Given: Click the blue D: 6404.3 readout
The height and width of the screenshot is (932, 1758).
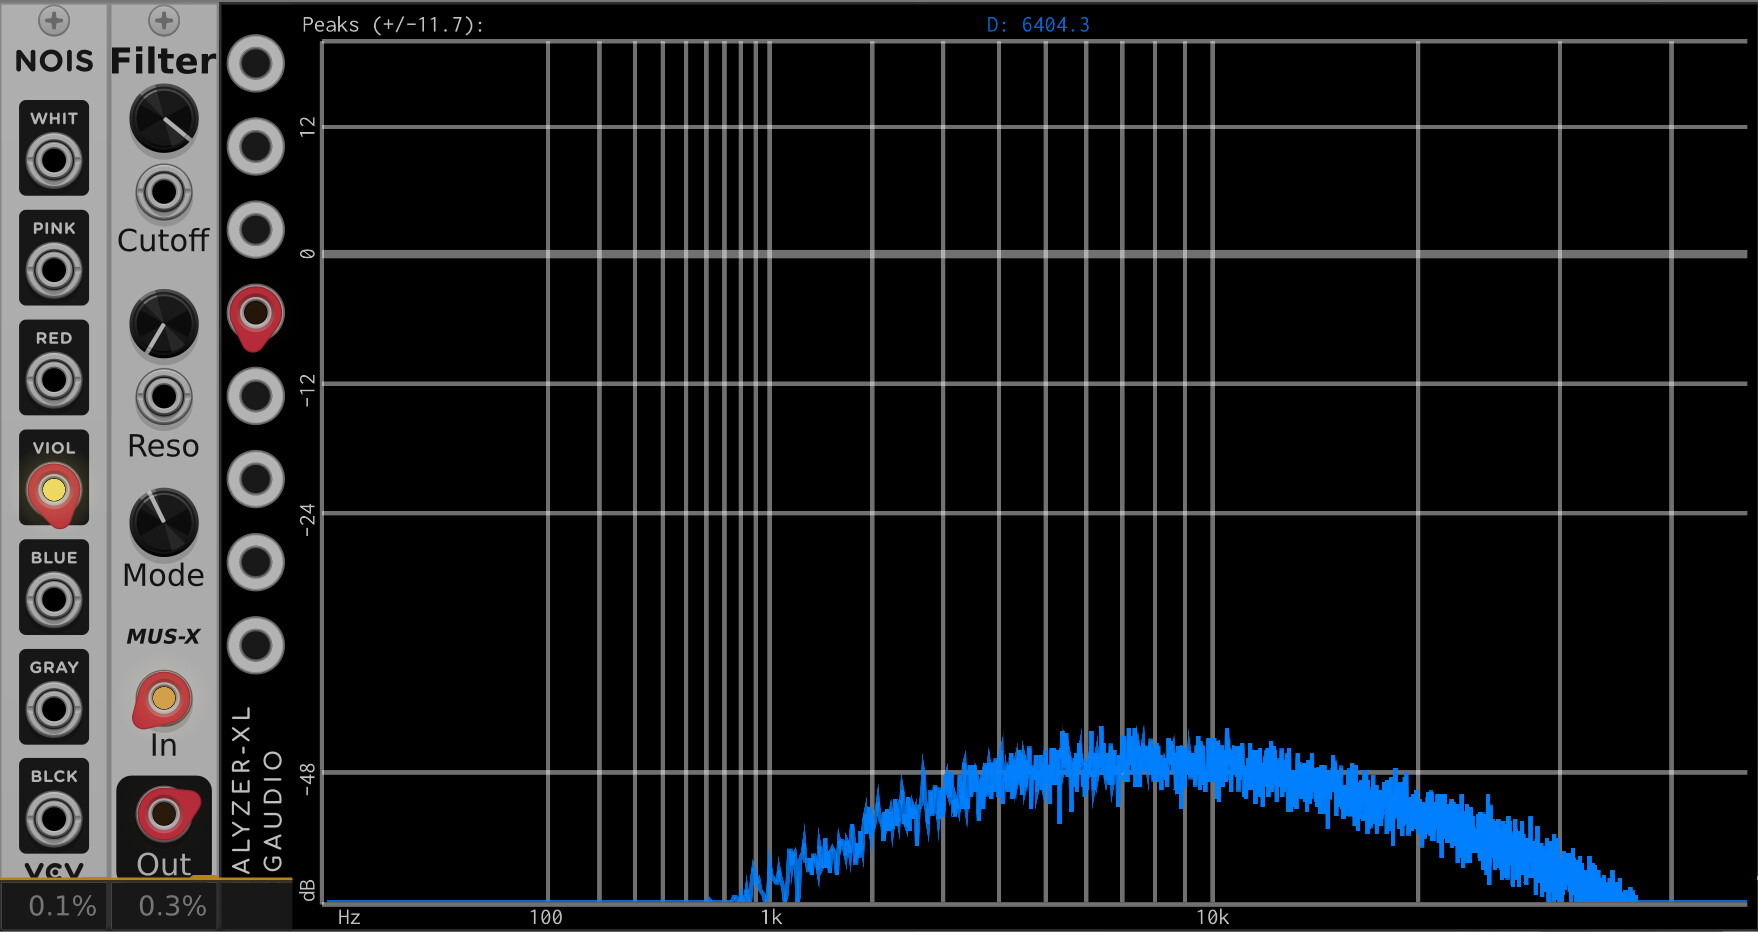Looking at the screenshot, I should [x=1037, y=25].
